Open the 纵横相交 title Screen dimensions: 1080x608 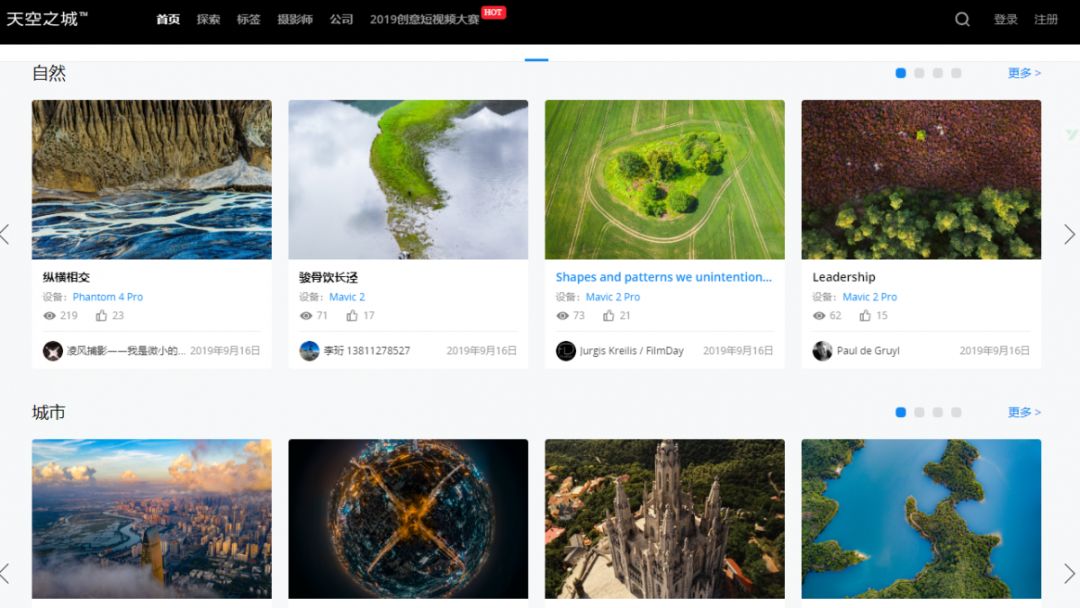[66, 277]
